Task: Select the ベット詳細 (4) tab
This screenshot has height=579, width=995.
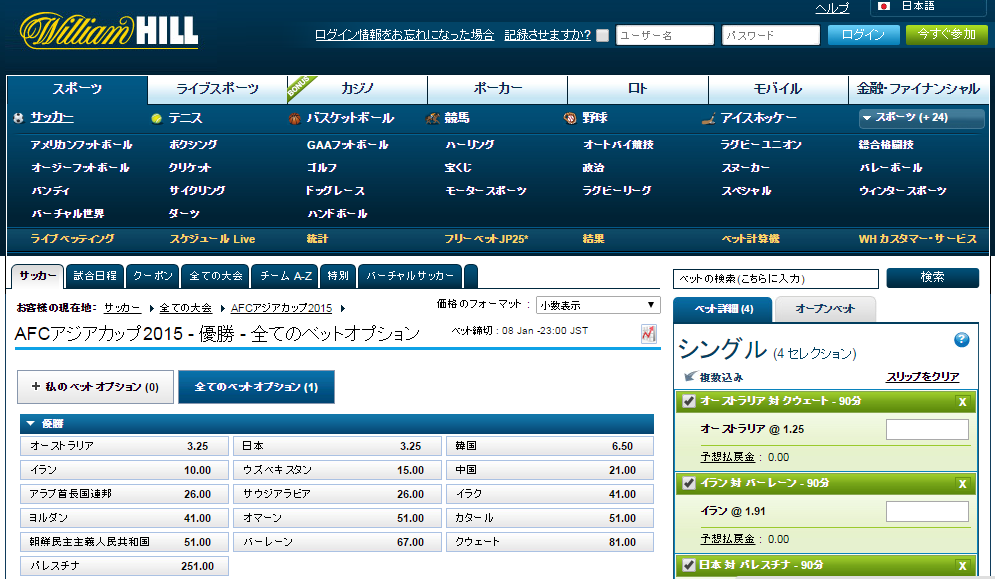Action: tap(723, 309)
